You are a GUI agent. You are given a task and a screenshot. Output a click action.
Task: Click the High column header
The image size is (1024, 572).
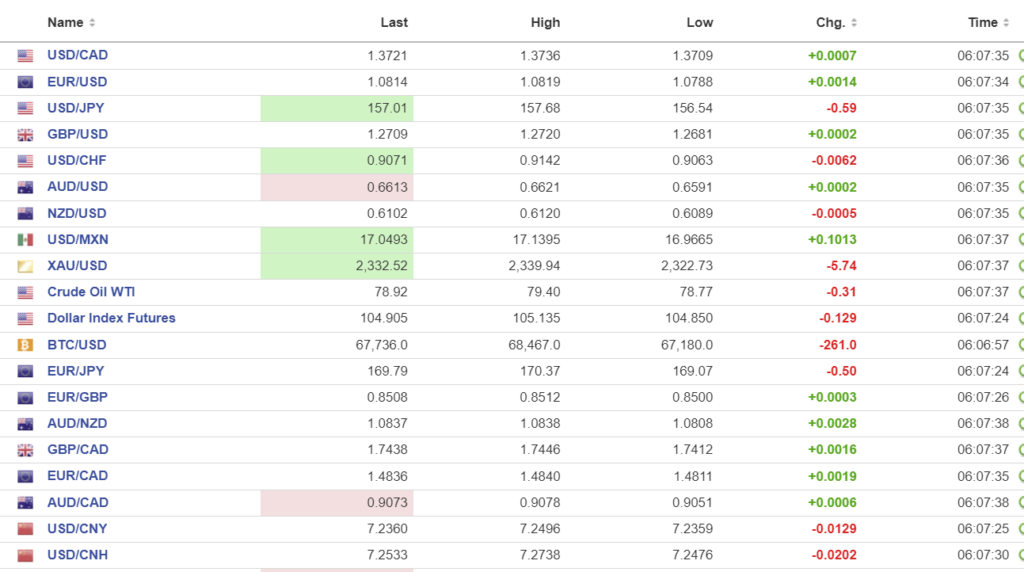tap(546, 23)
